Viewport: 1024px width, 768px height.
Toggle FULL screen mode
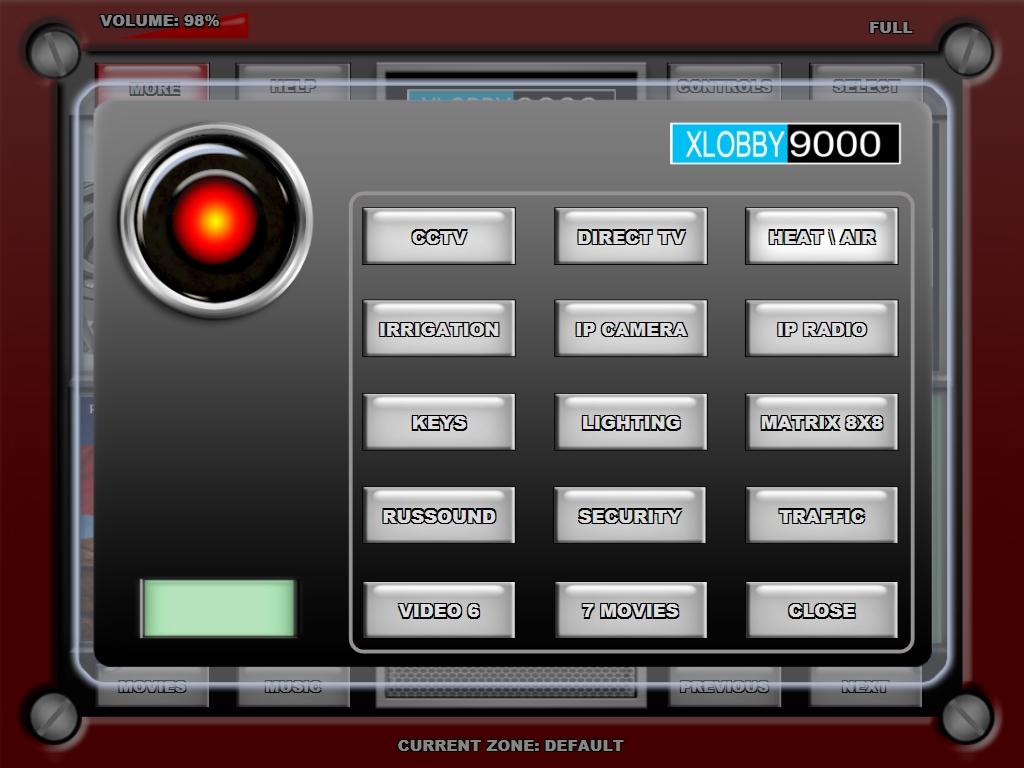890,27
